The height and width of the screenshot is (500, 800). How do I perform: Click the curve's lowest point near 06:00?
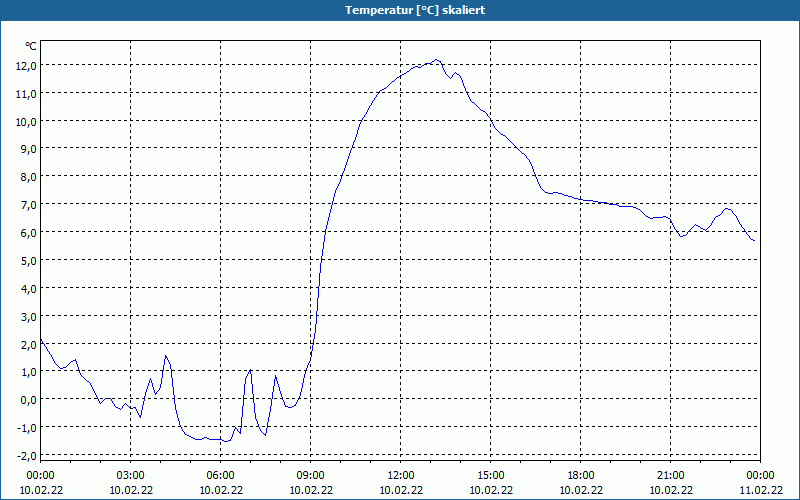227,441
